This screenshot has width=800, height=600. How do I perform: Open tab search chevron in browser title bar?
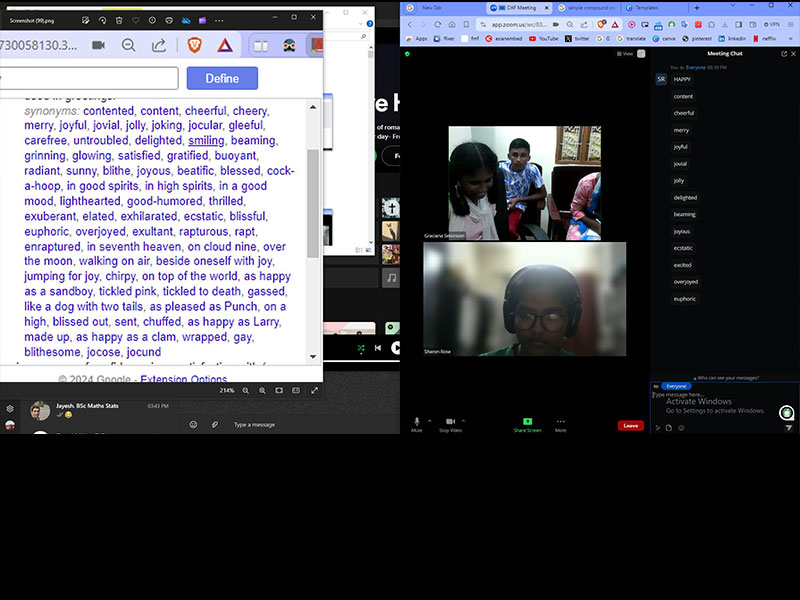click(x=733, y=6)
